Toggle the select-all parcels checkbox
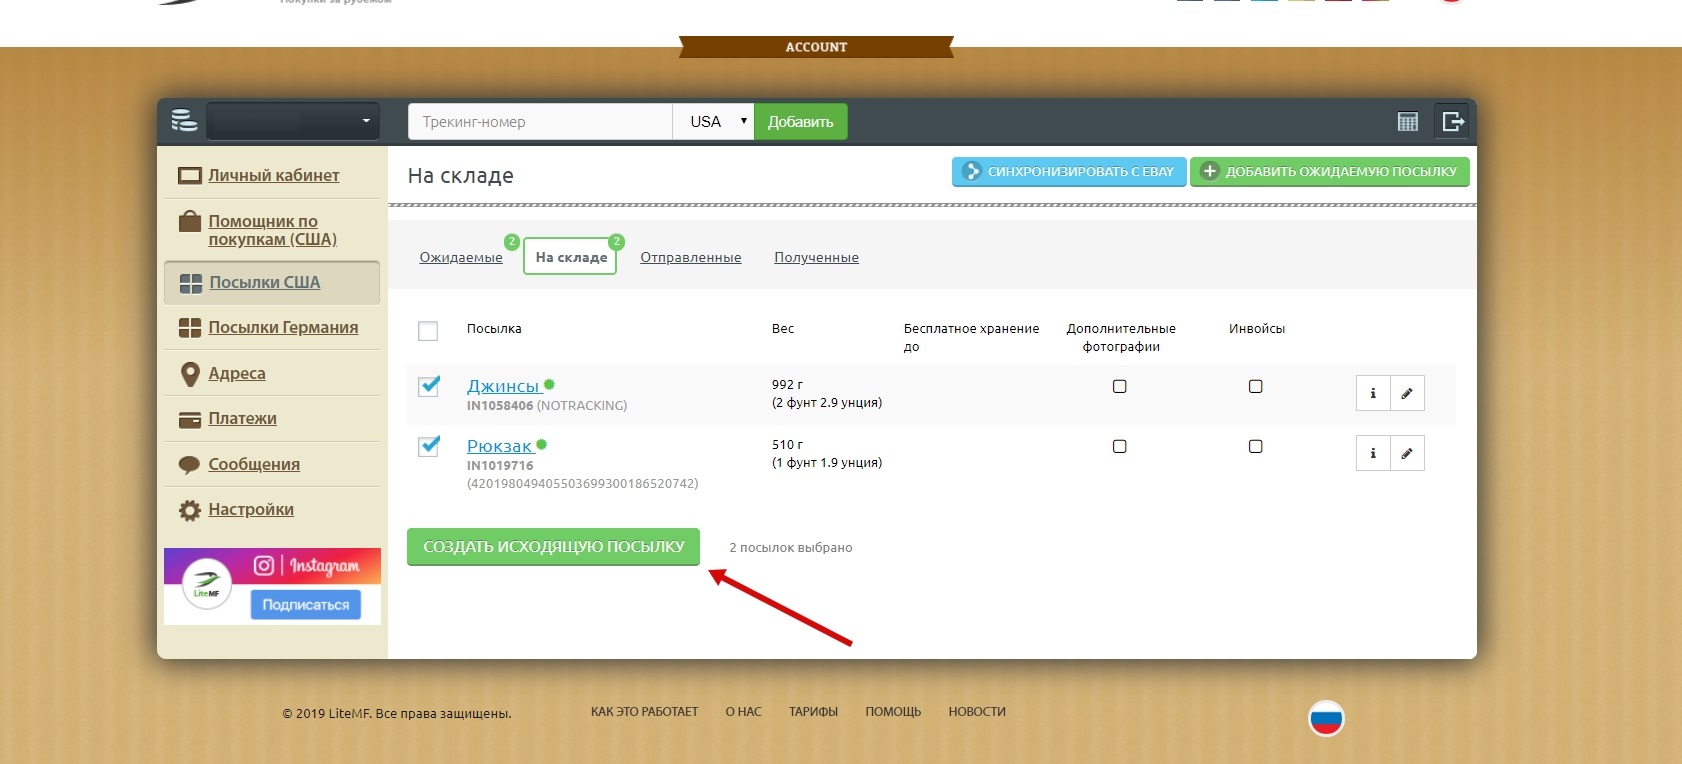This screenshot has height=764, width=1682. coord(428,331)
